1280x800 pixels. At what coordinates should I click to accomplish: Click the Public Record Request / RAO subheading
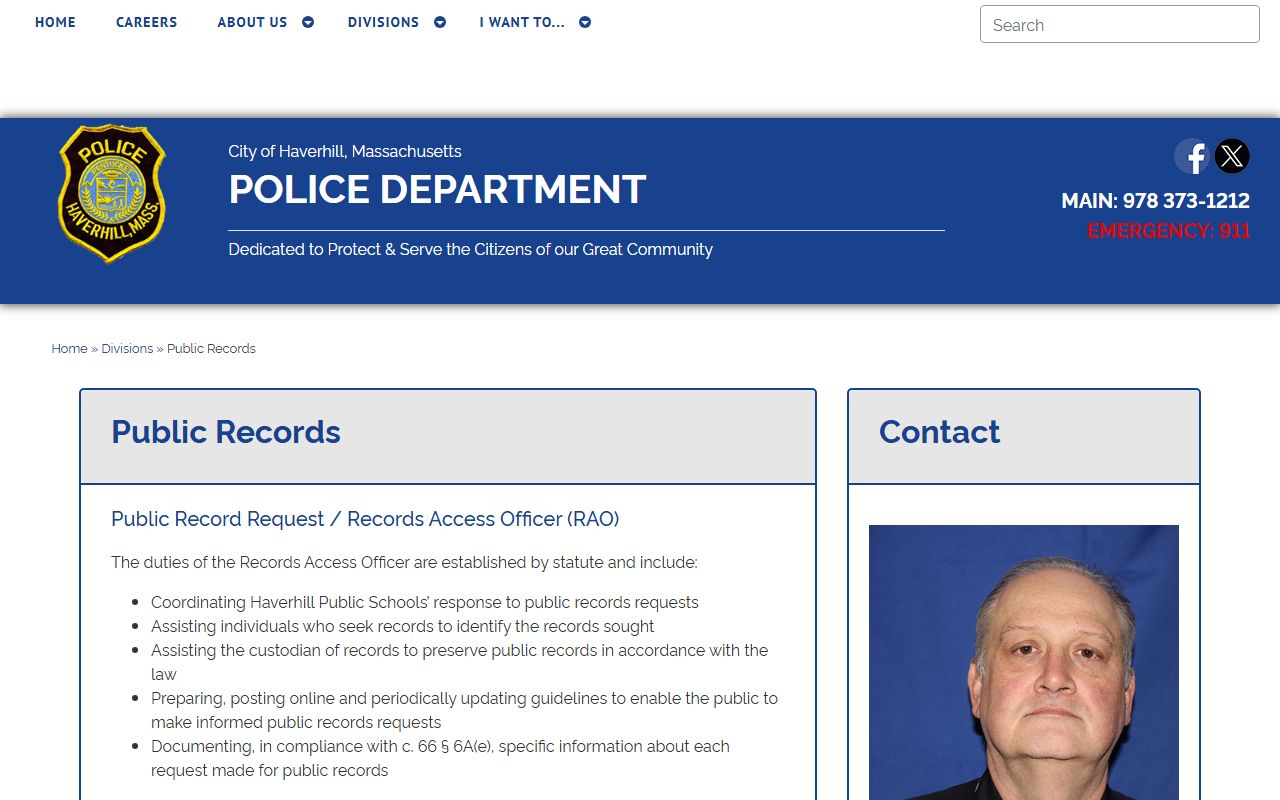[x=365, y=519]
